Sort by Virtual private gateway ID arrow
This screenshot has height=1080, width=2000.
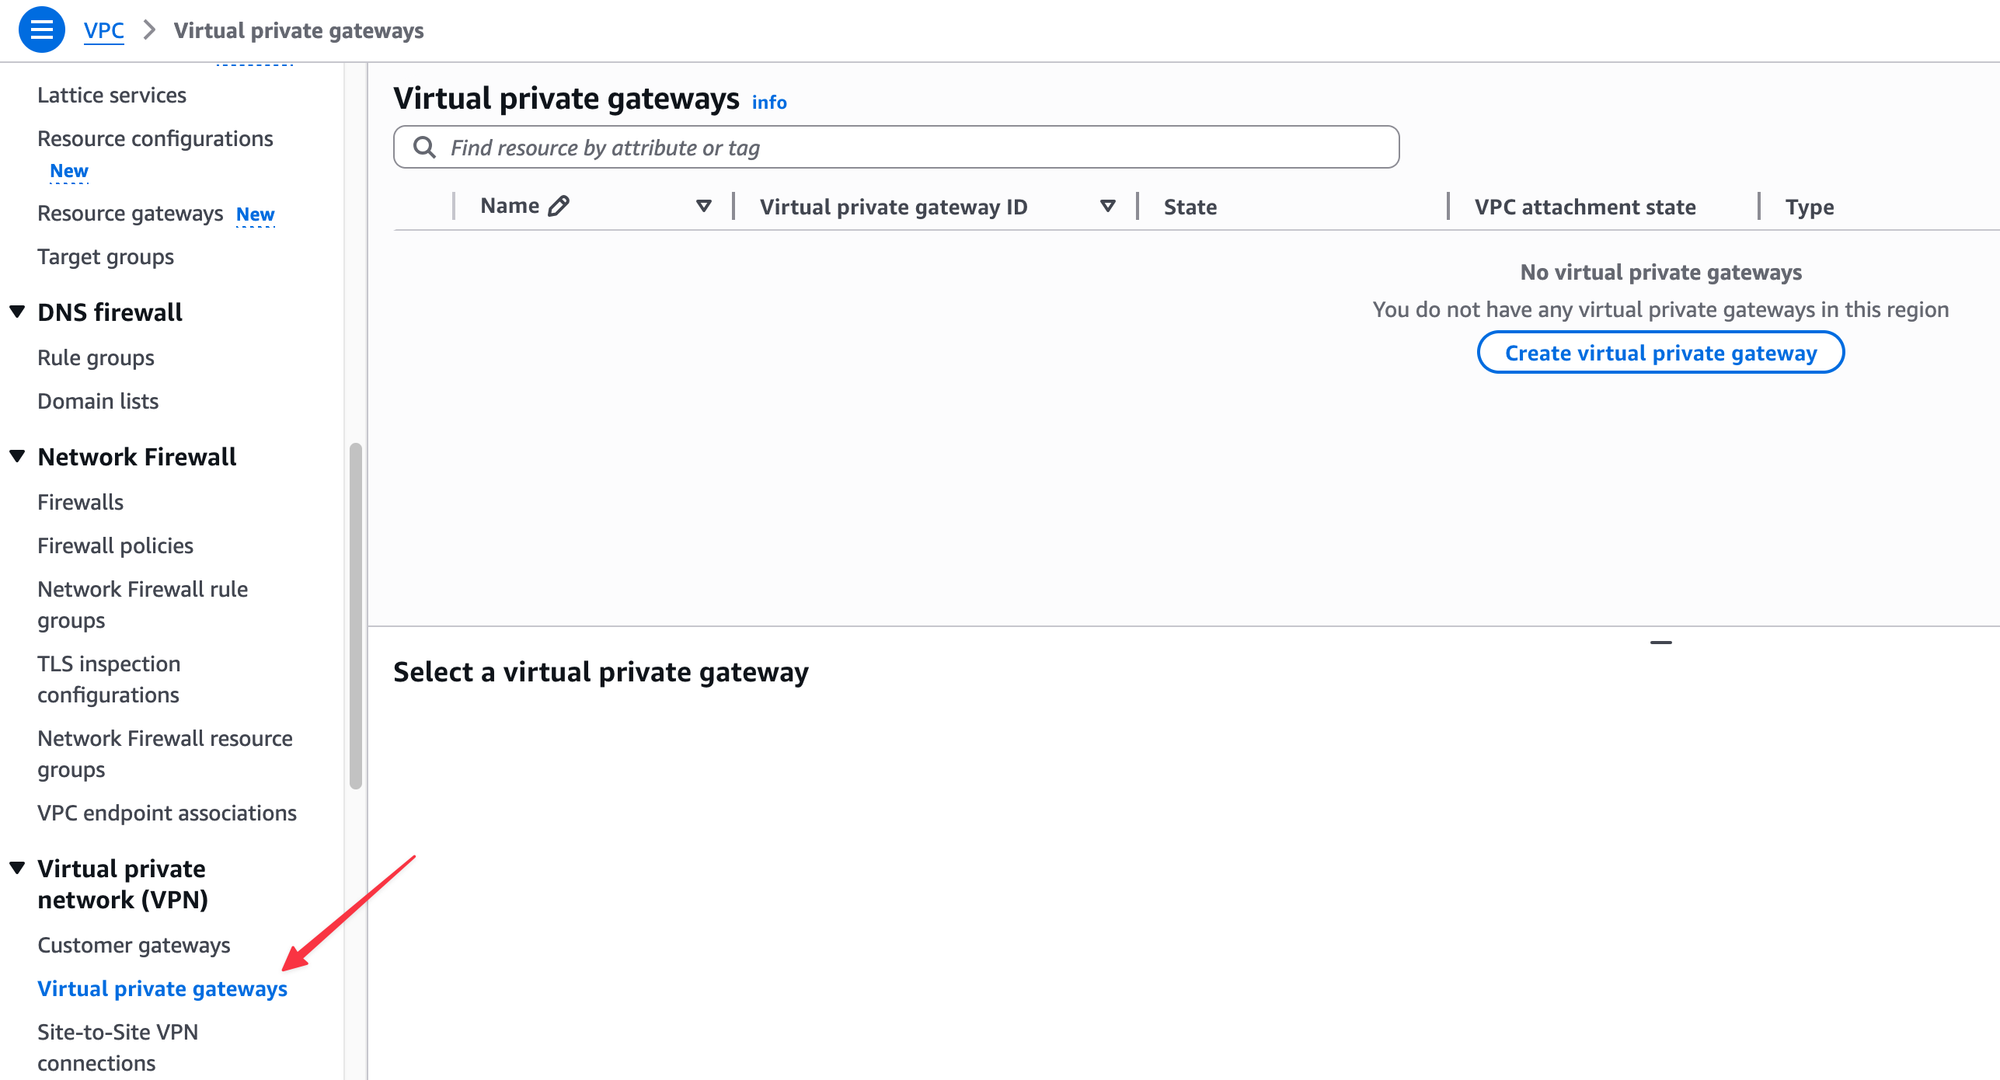pyautogui.click(x=1108, y=206)
